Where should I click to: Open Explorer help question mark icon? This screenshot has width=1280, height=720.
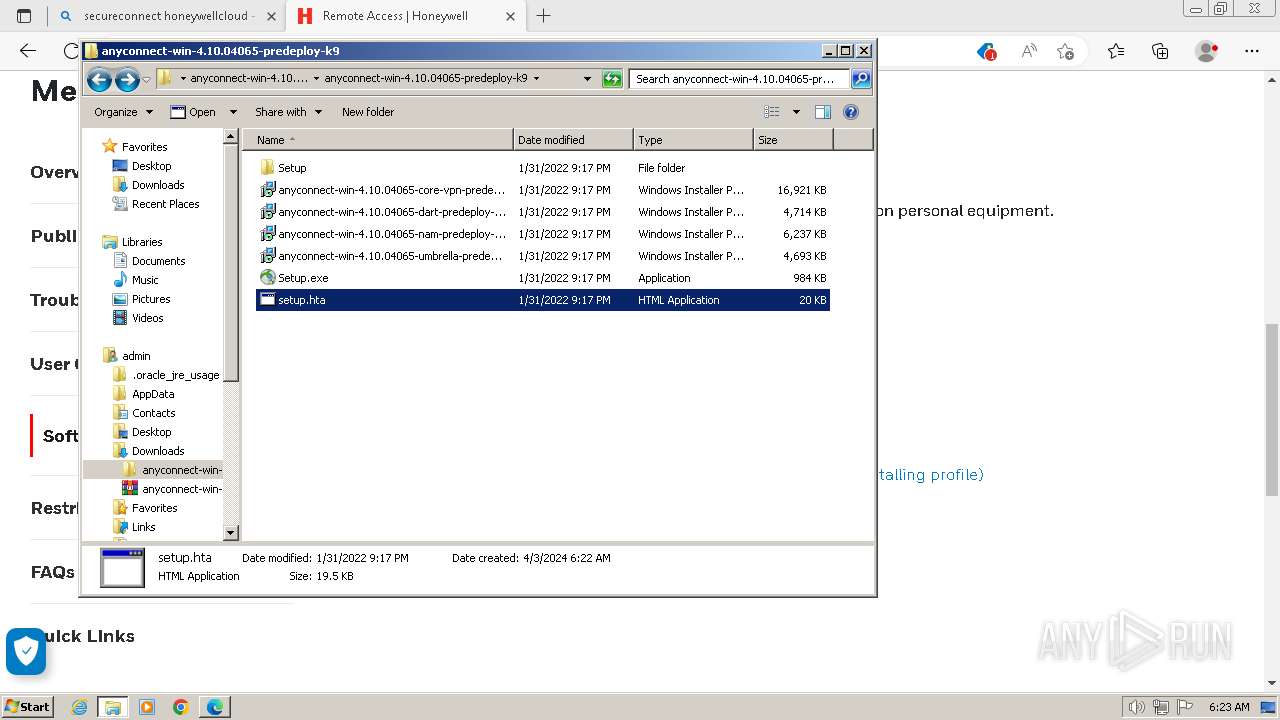(851, 112)
